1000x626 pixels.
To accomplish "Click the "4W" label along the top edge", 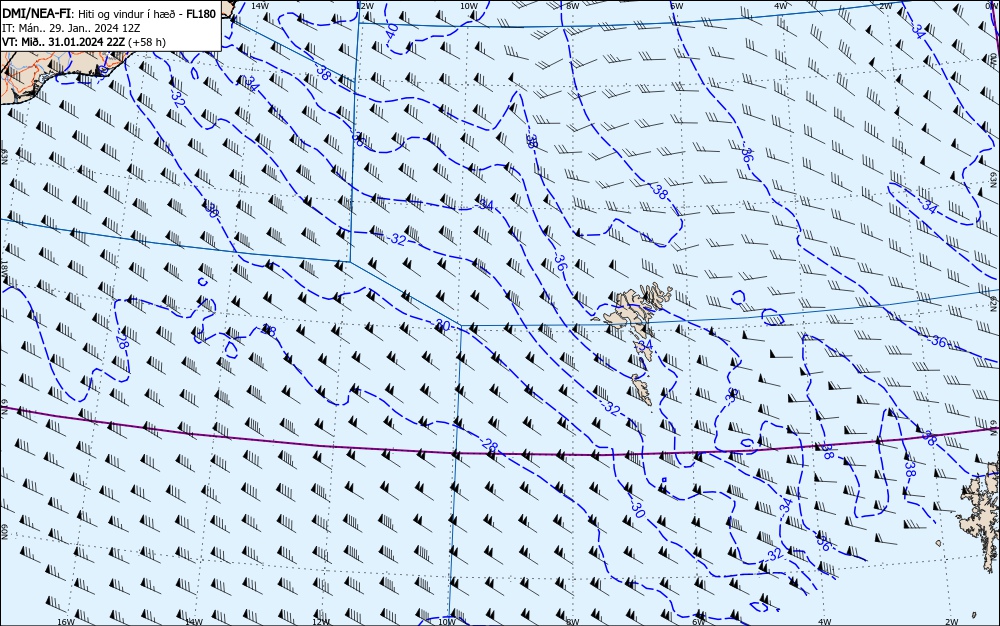I will click(780, 6).
